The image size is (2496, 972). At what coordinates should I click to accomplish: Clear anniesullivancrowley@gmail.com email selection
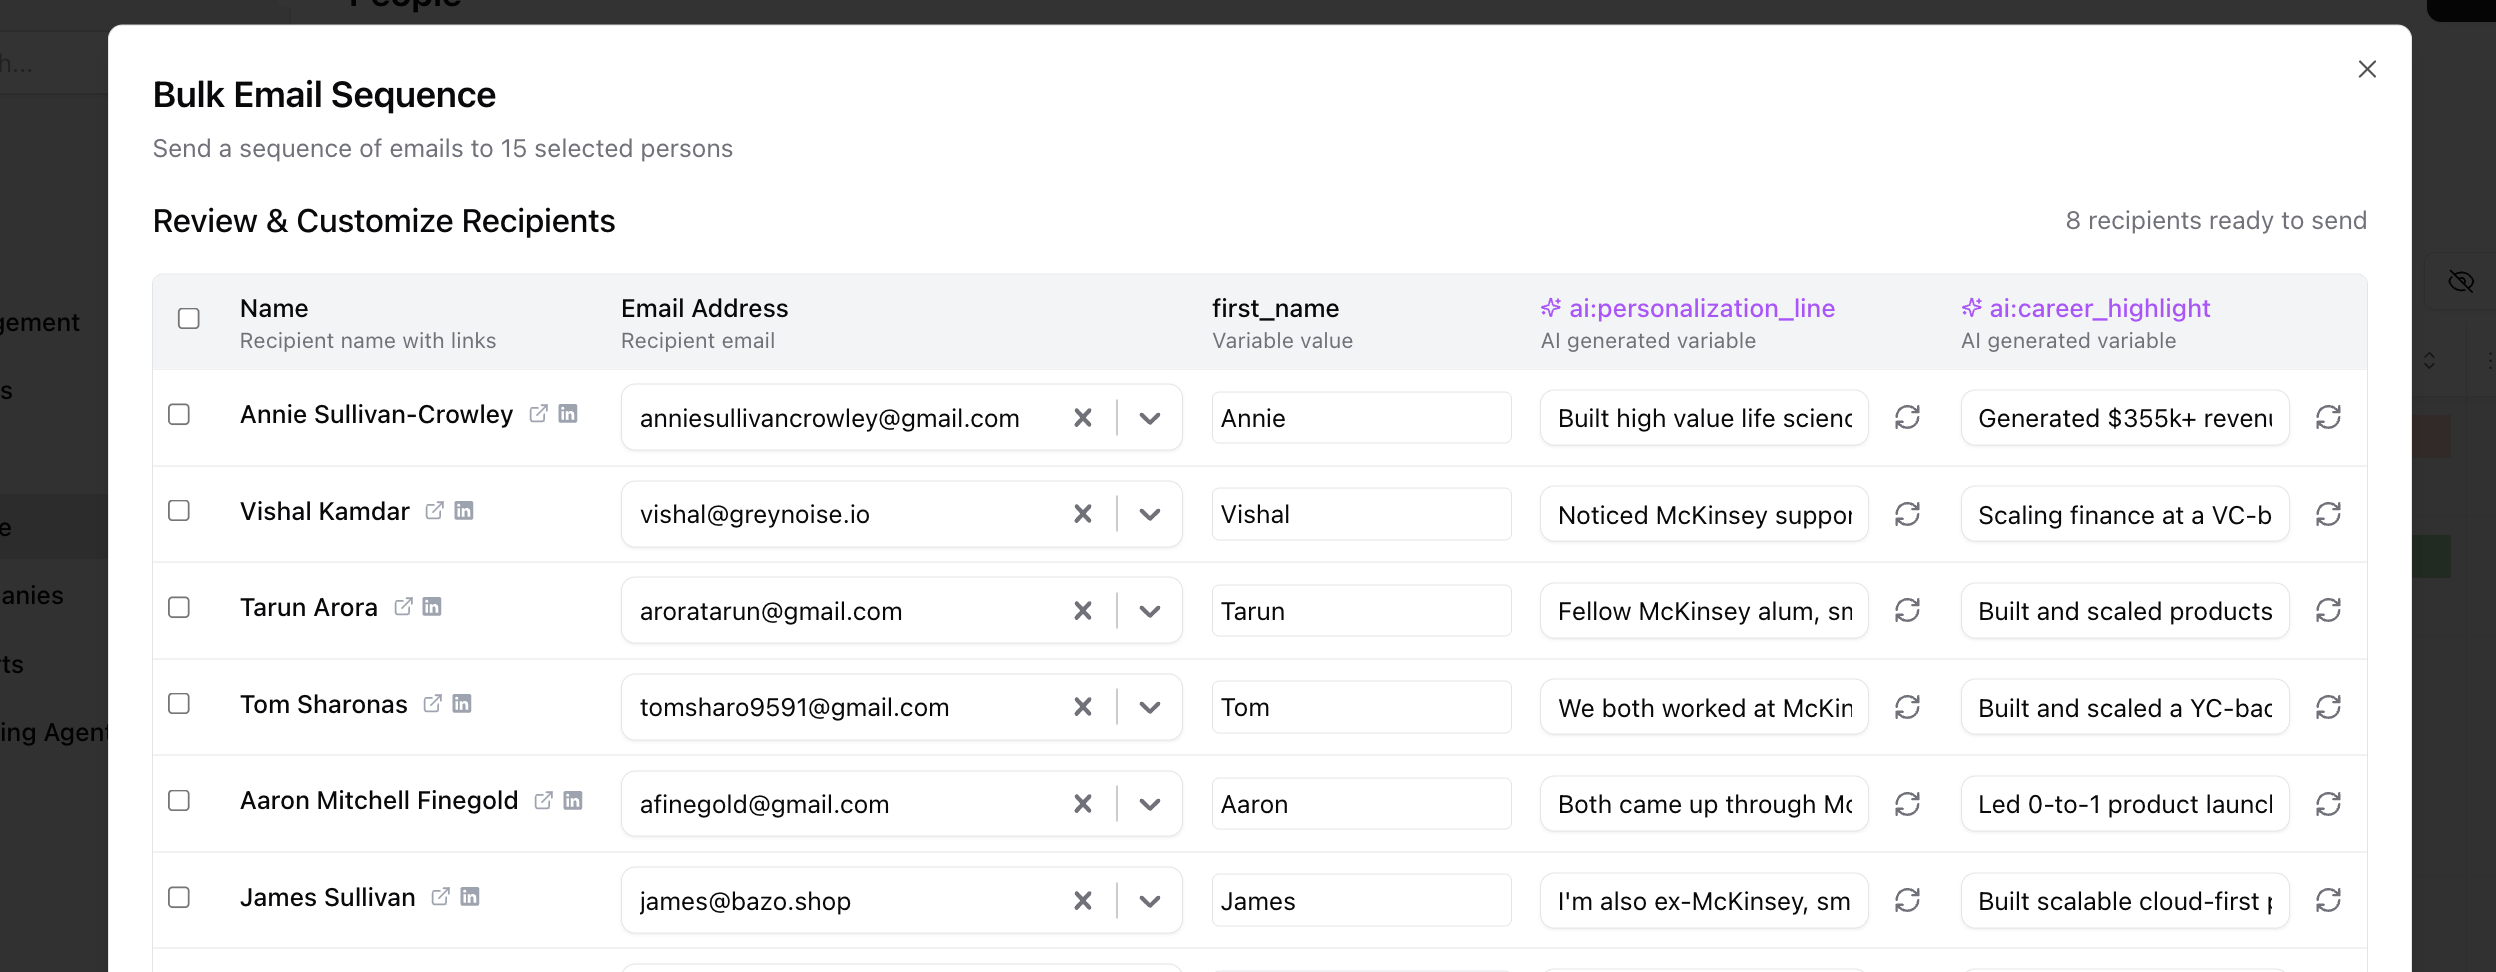point(1082,417)
